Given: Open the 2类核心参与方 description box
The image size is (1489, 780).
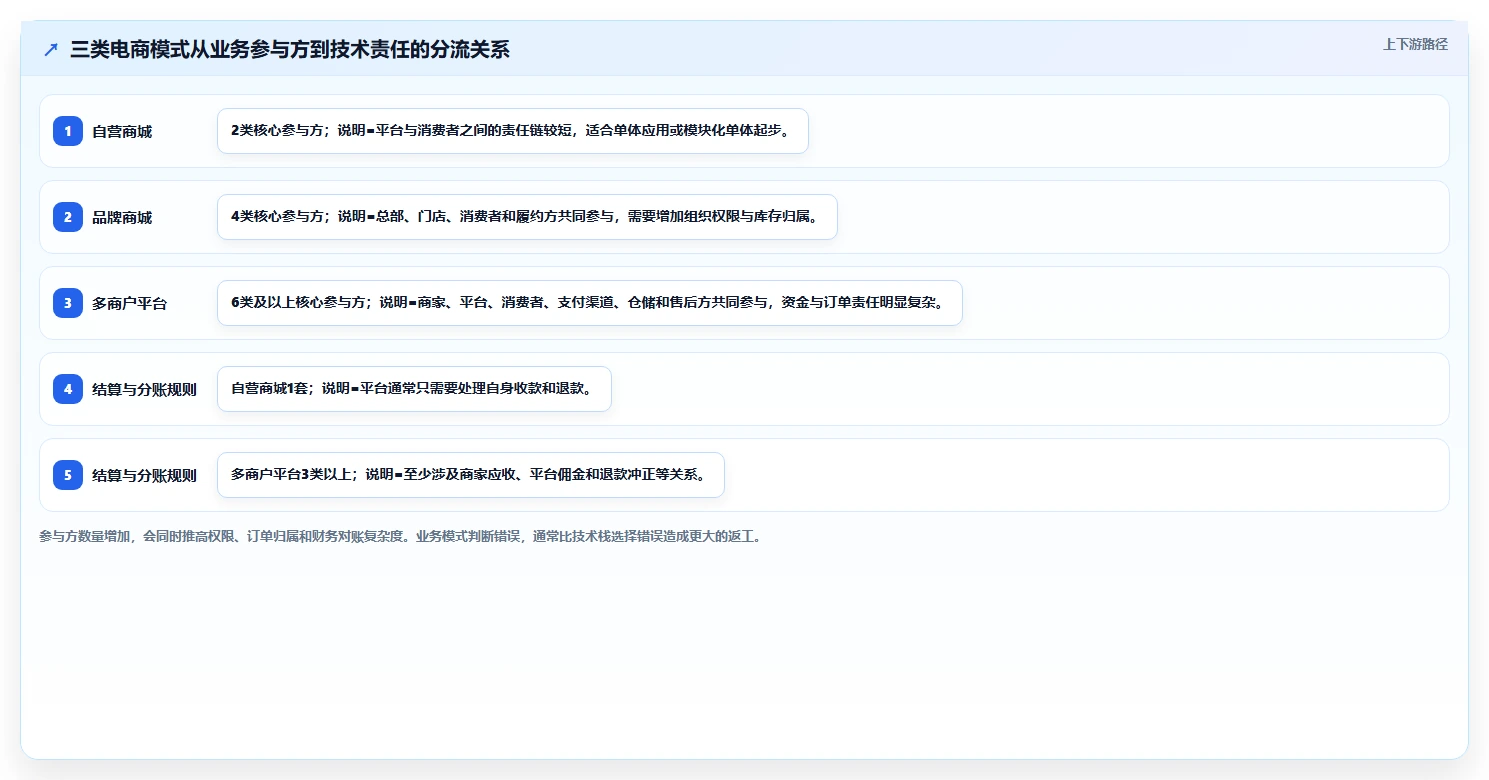Looking at the screenshot, I should tap(512, 131).
